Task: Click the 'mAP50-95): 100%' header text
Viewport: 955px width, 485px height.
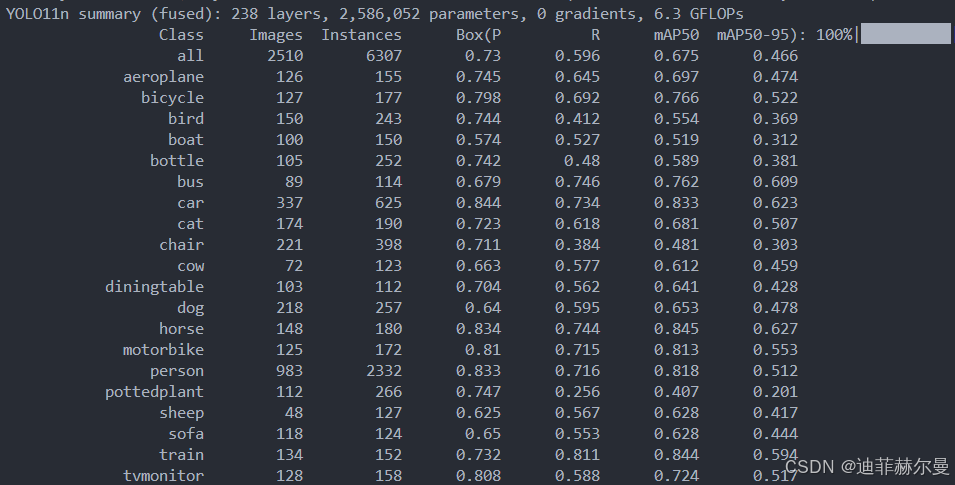Action: pyautogui.click(x=784, y=35)
